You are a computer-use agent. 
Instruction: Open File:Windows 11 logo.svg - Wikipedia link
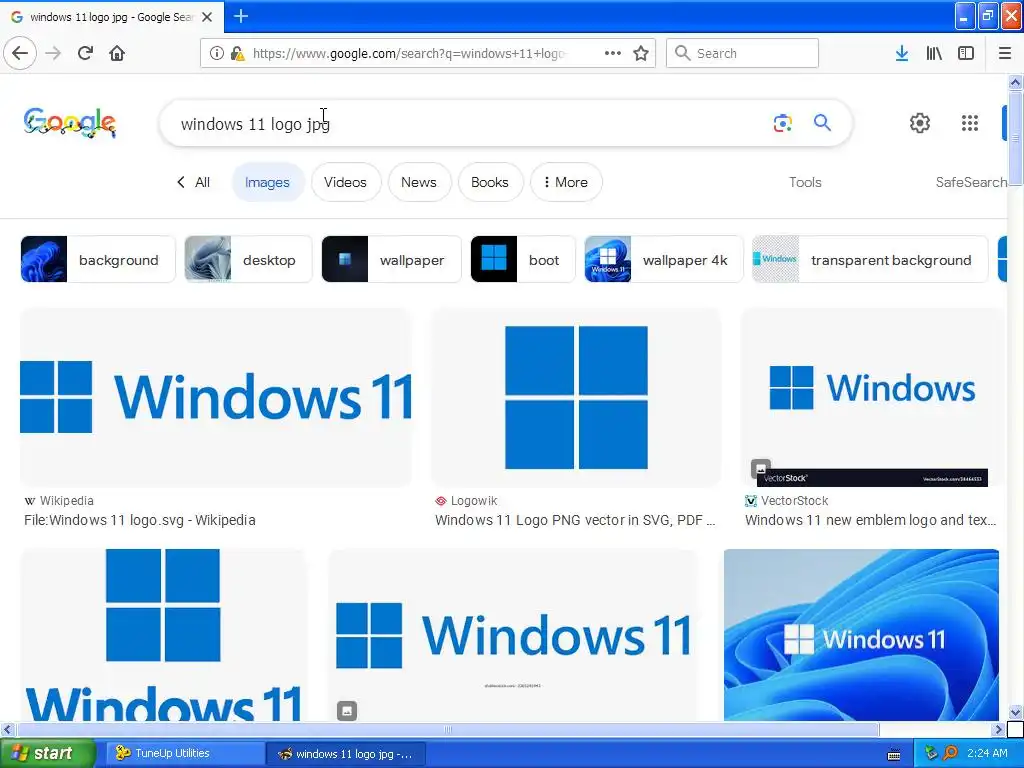(x=140, y=520)
